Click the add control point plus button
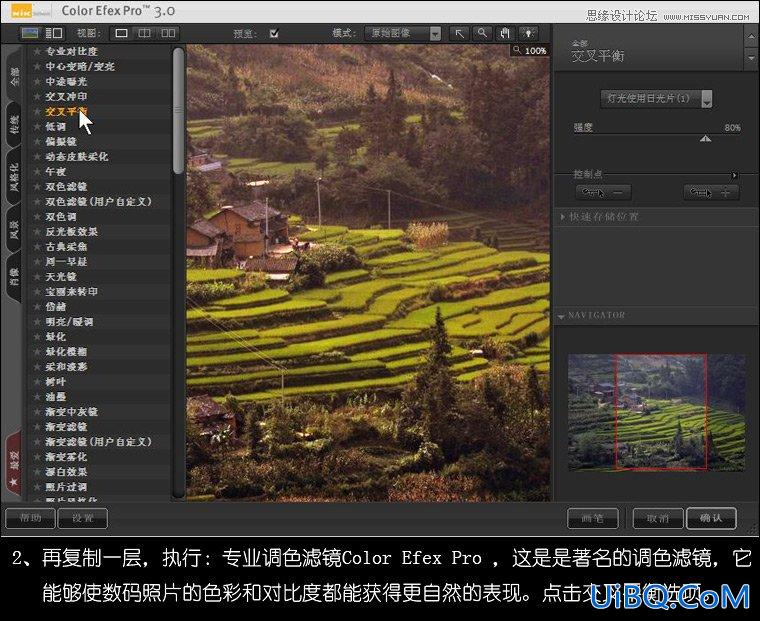The width and height of the screenshot is (760, 621). coord(711,193)
